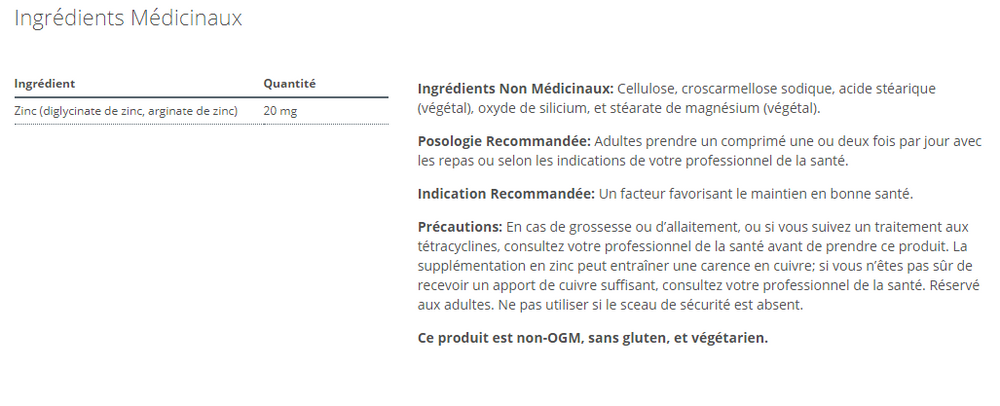Select the Zinc diglycinate ingredient row text
1000x406 pixels.
tap(126, 111)
